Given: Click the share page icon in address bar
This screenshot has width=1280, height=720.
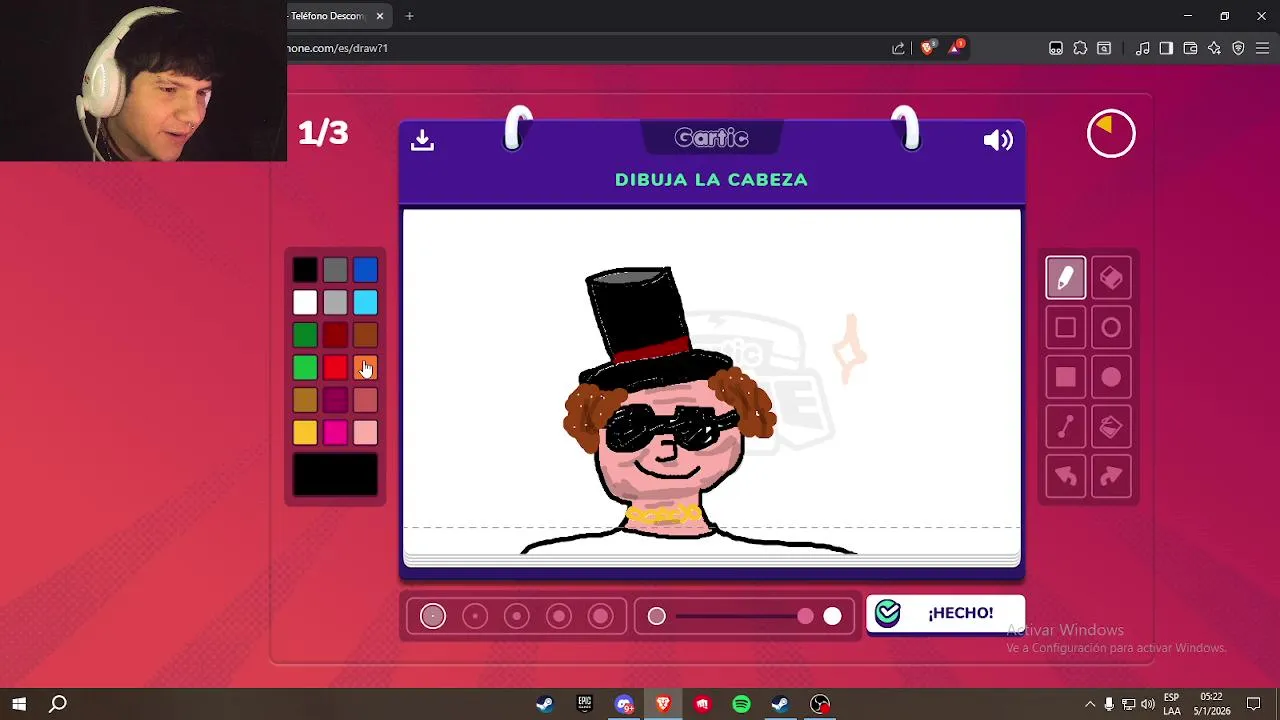Looking at the screenshot, I should coord(898,48).
